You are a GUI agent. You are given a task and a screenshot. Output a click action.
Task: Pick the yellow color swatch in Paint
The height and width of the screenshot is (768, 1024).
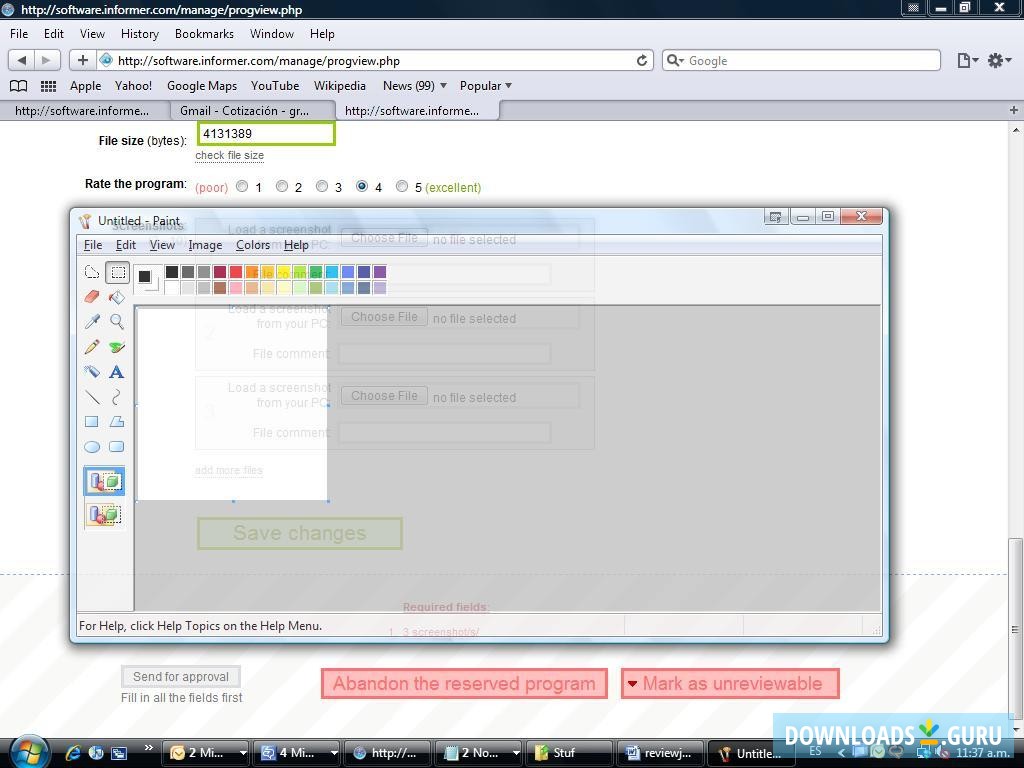pos(283,272)
